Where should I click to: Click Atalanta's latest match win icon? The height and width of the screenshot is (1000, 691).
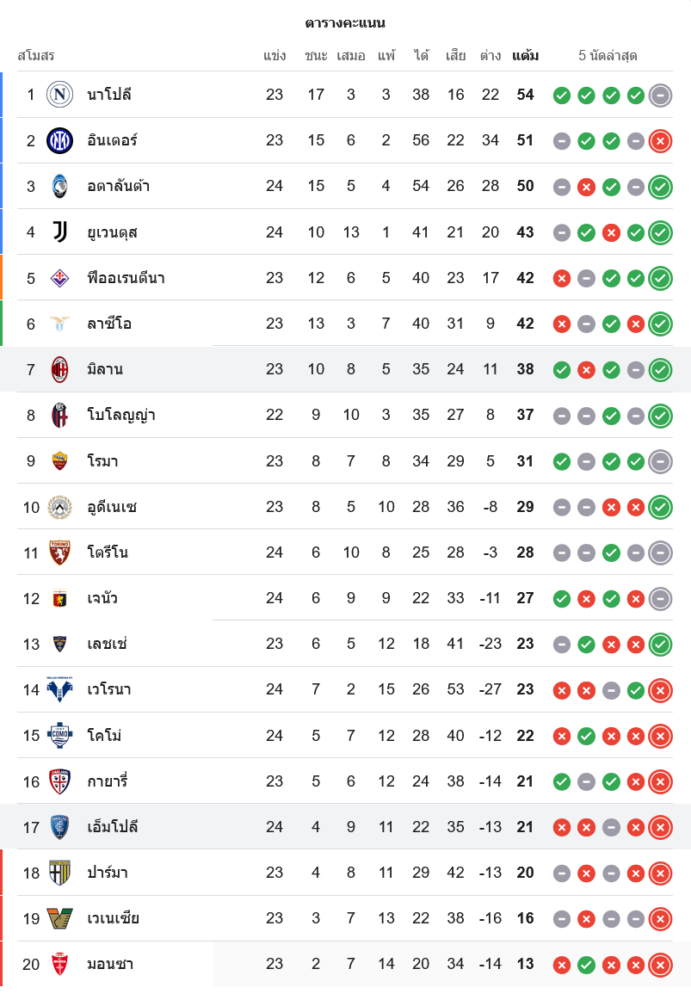pos(660,187)
